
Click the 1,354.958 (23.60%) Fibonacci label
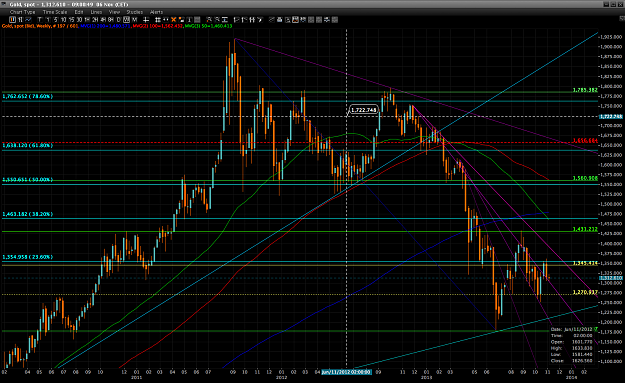pyautogui.click(x=28, y=257)
